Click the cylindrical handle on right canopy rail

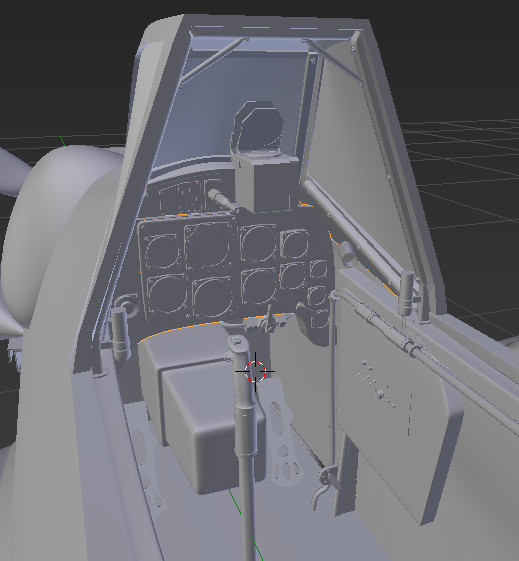click(x=407, y=292)
